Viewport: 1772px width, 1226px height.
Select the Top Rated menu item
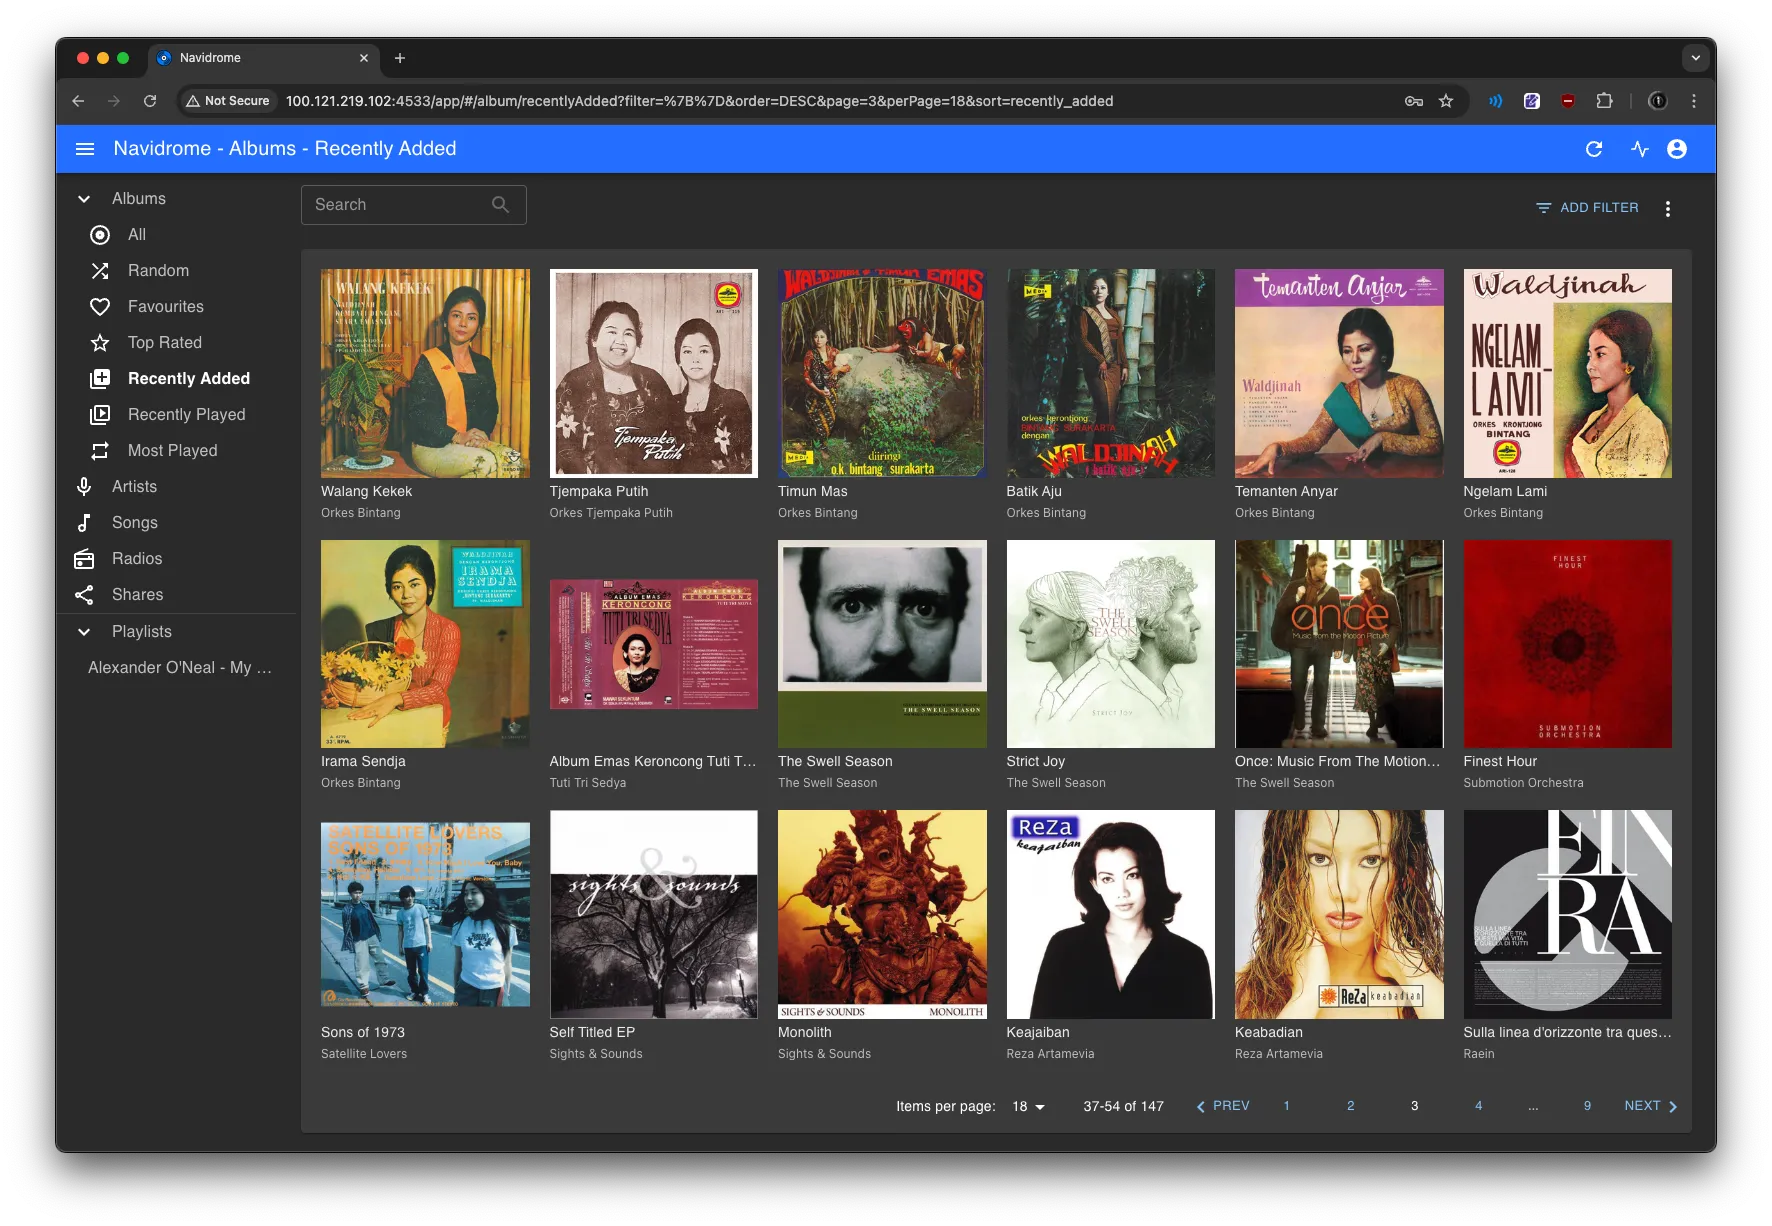point(165,343)
